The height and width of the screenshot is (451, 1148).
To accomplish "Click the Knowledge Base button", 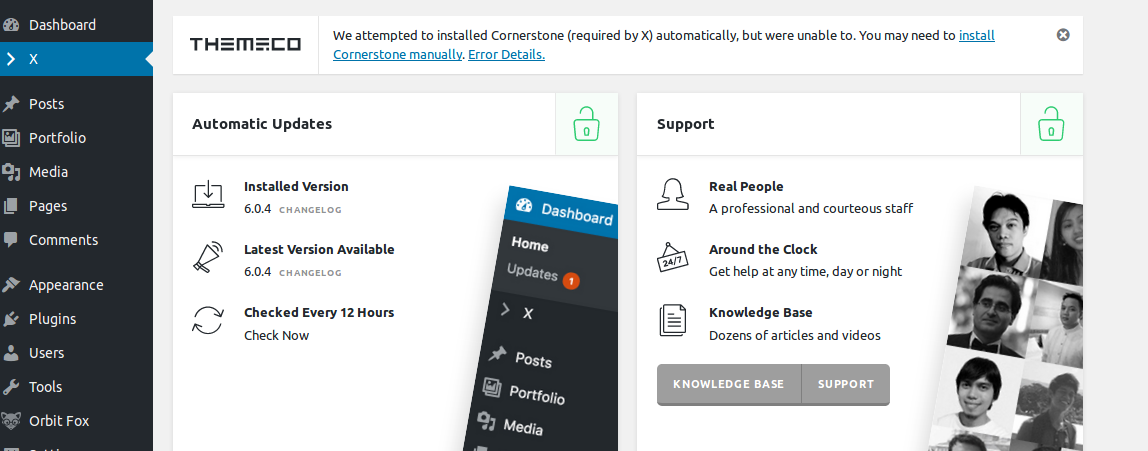I will coord(728,384).
